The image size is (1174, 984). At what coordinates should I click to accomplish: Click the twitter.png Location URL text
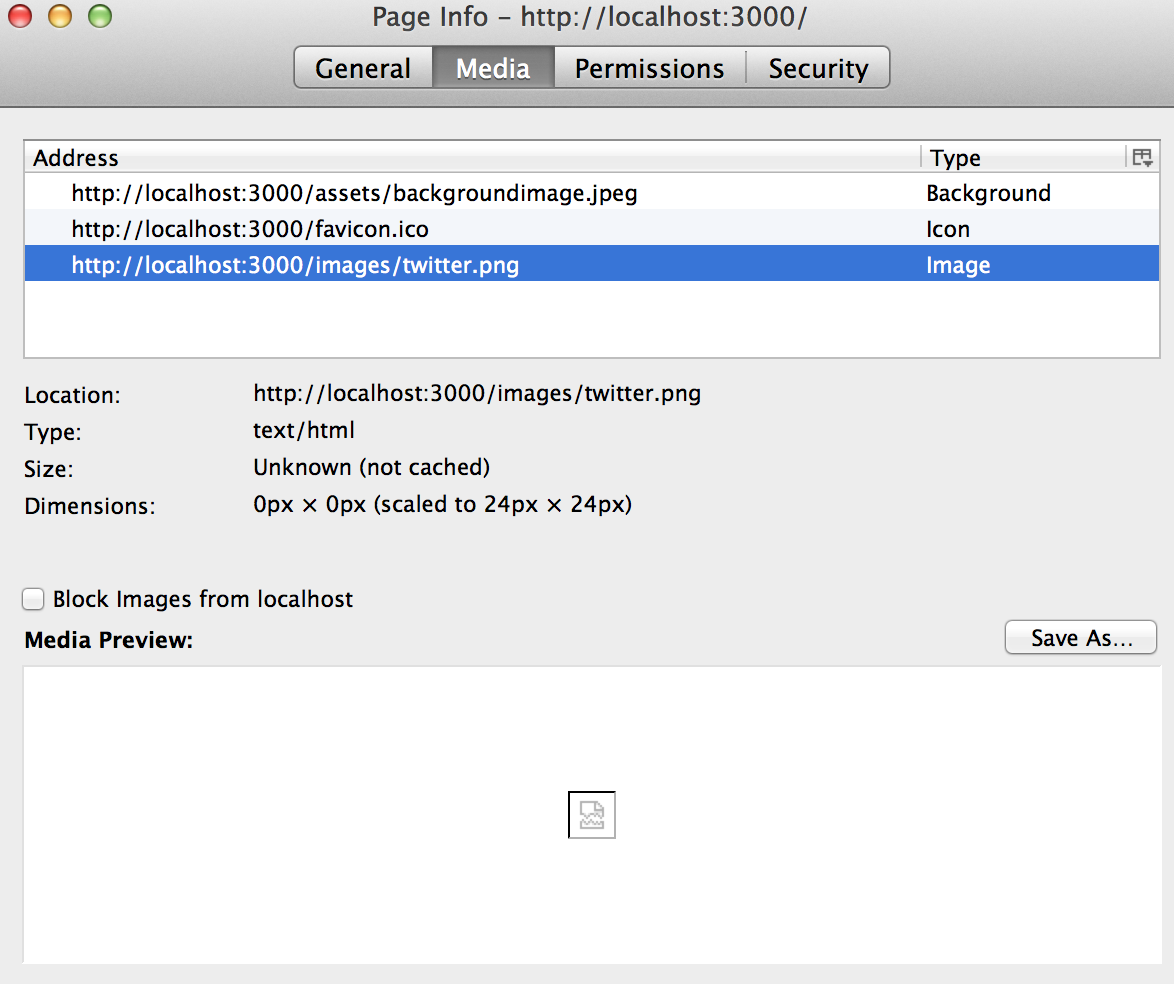477,393
